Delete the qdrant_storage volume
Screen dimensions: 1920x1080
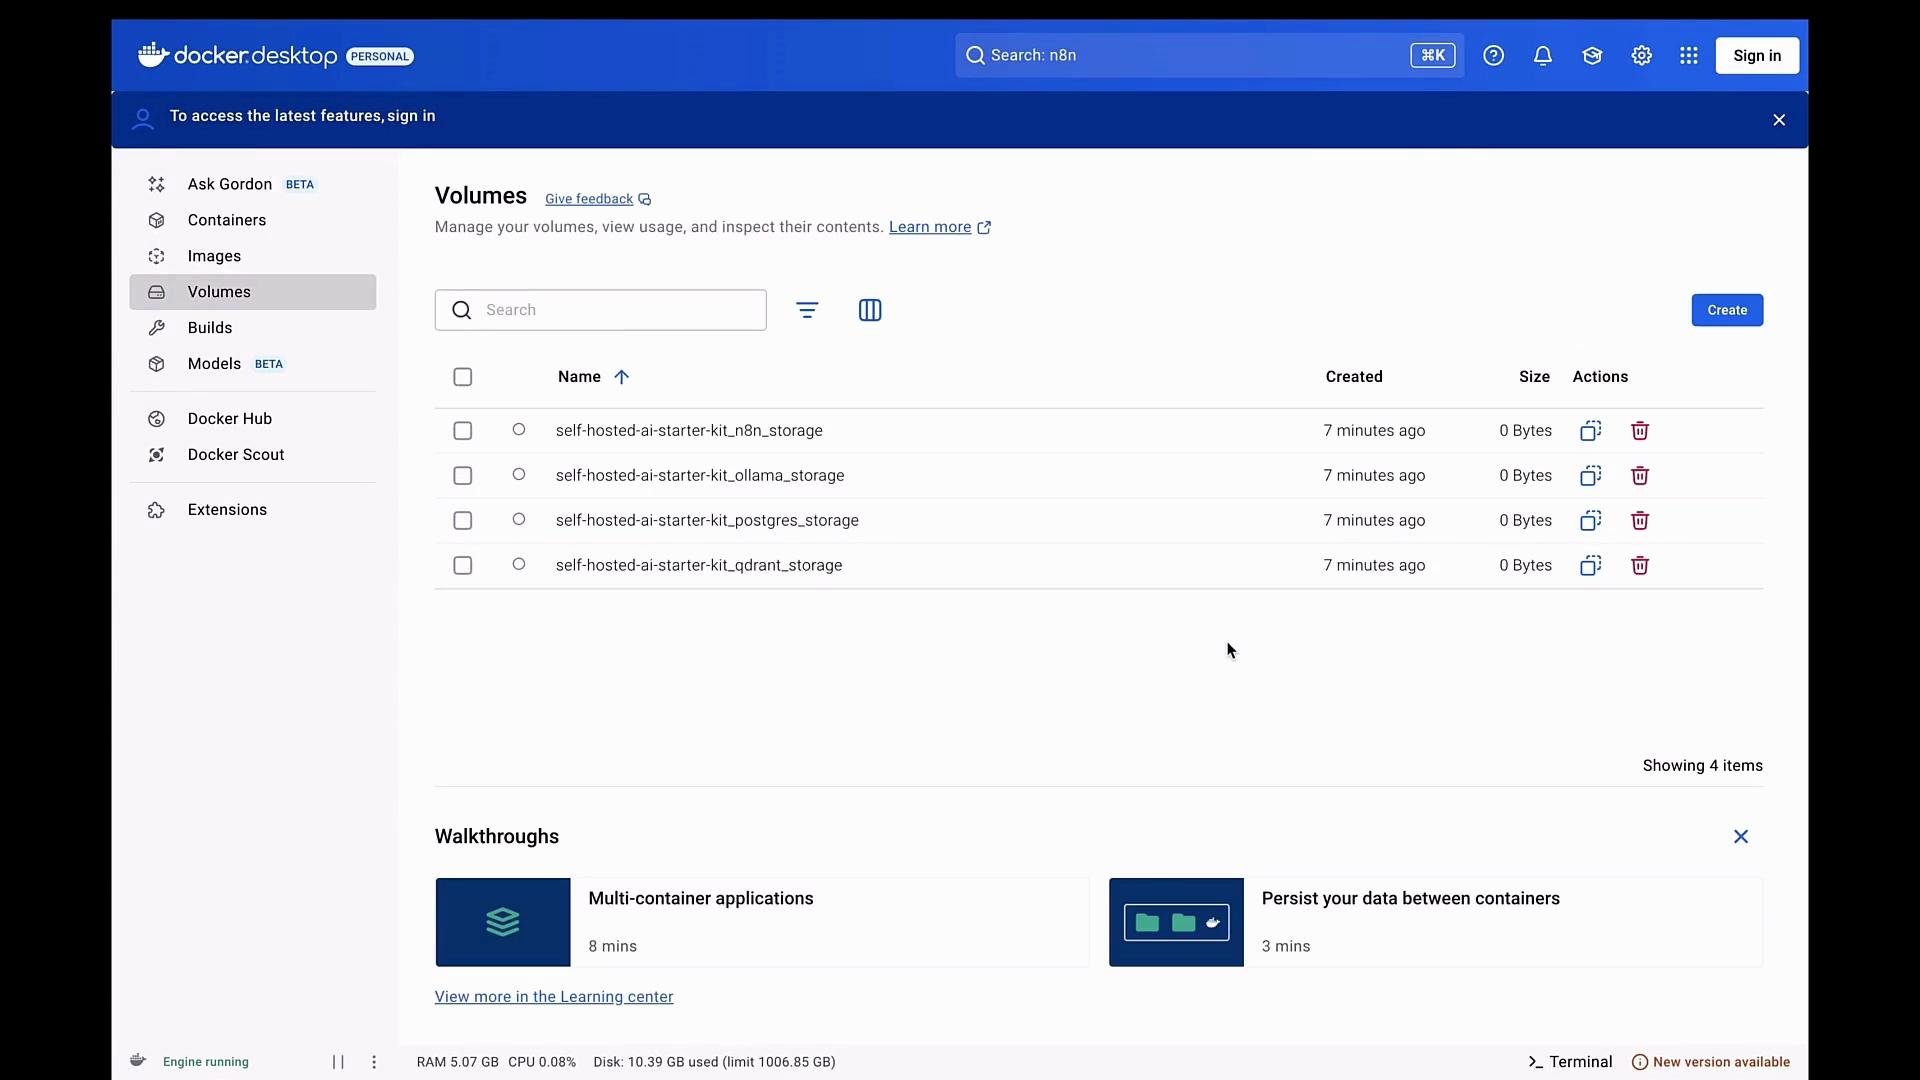coord(1640,566)
